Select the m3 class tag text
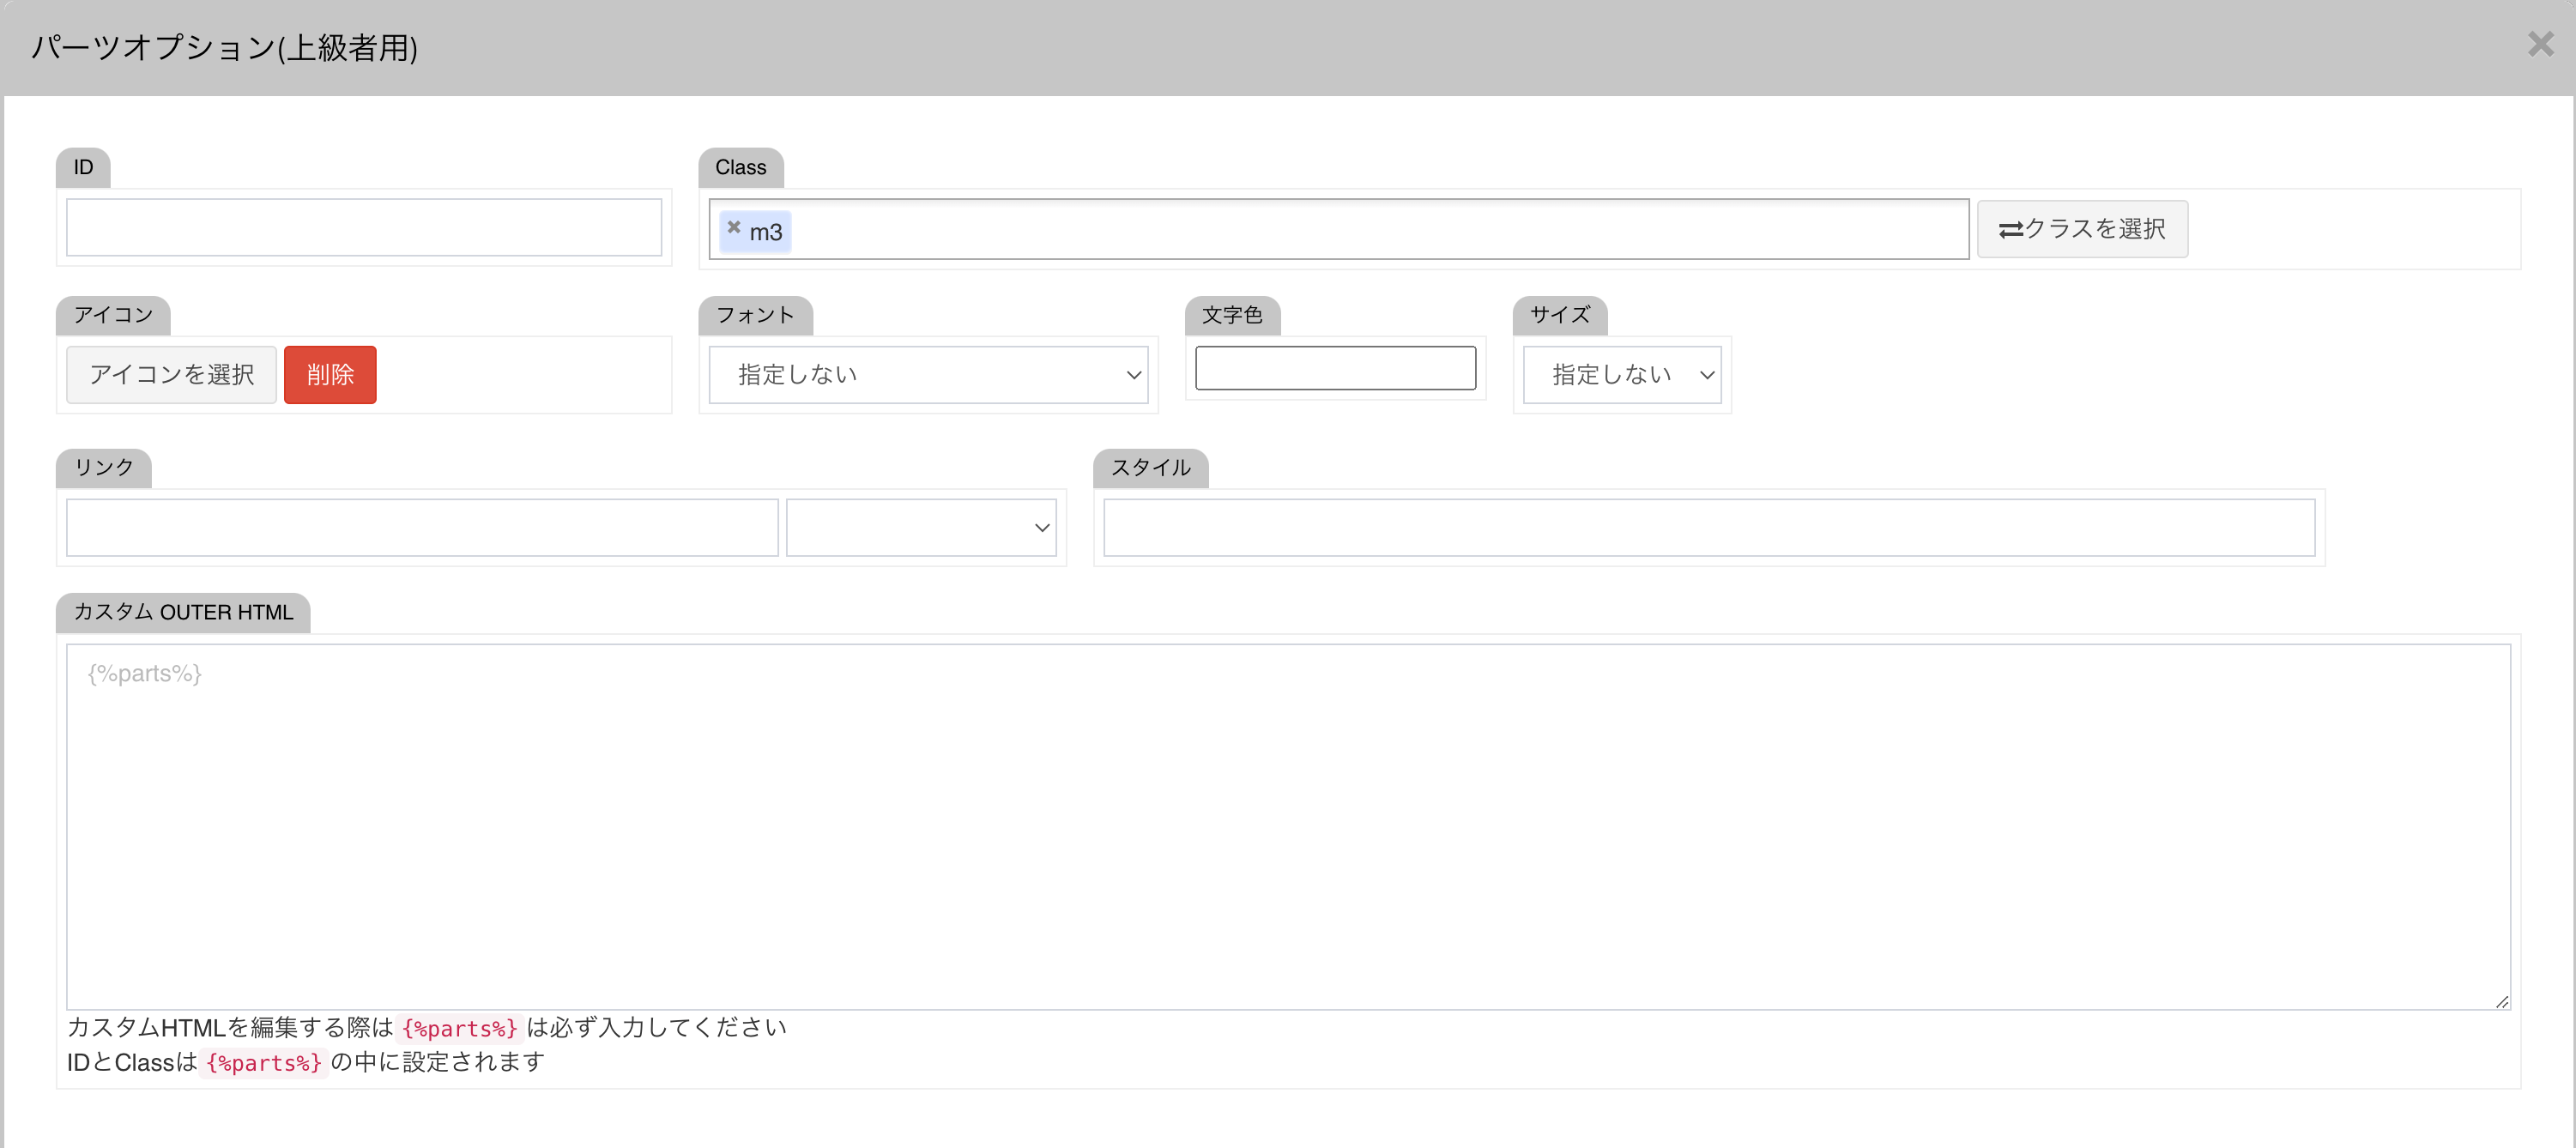2576x1148 pixels. [x=766, y=232]
